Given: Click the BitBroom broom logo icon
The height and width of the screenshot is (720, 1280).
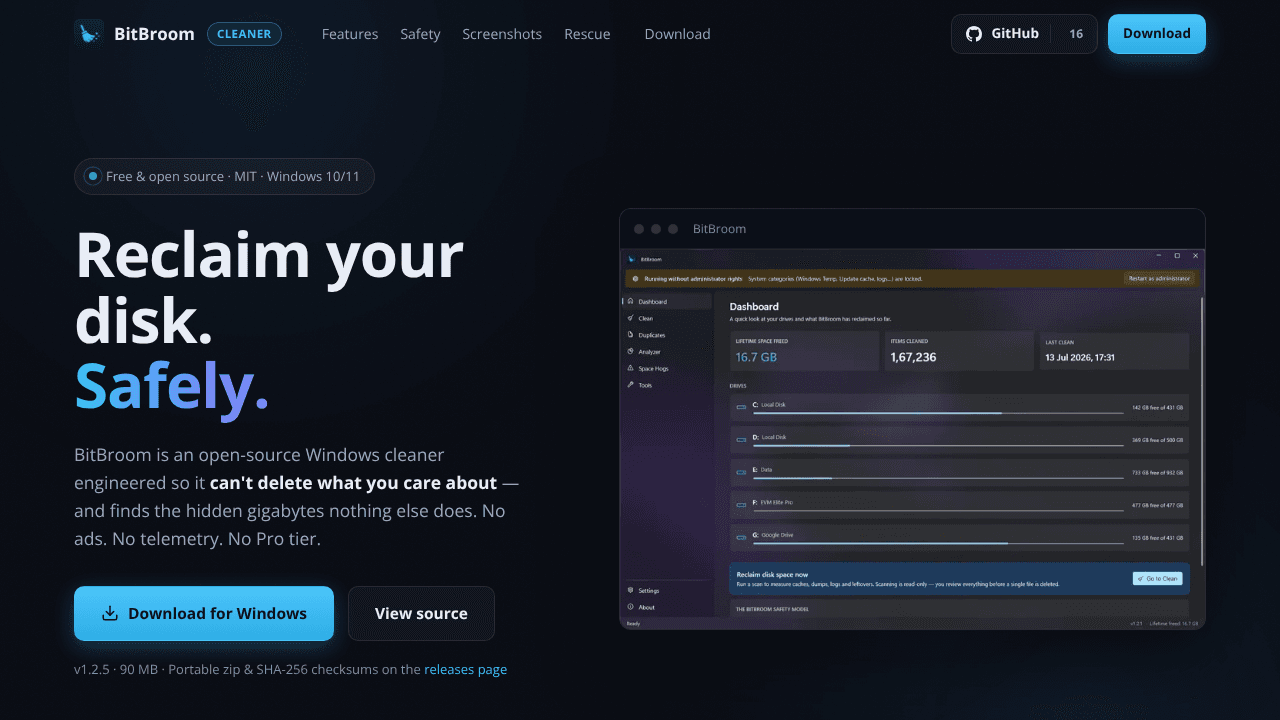Looking at the screenshot, I should coord(89,34).
